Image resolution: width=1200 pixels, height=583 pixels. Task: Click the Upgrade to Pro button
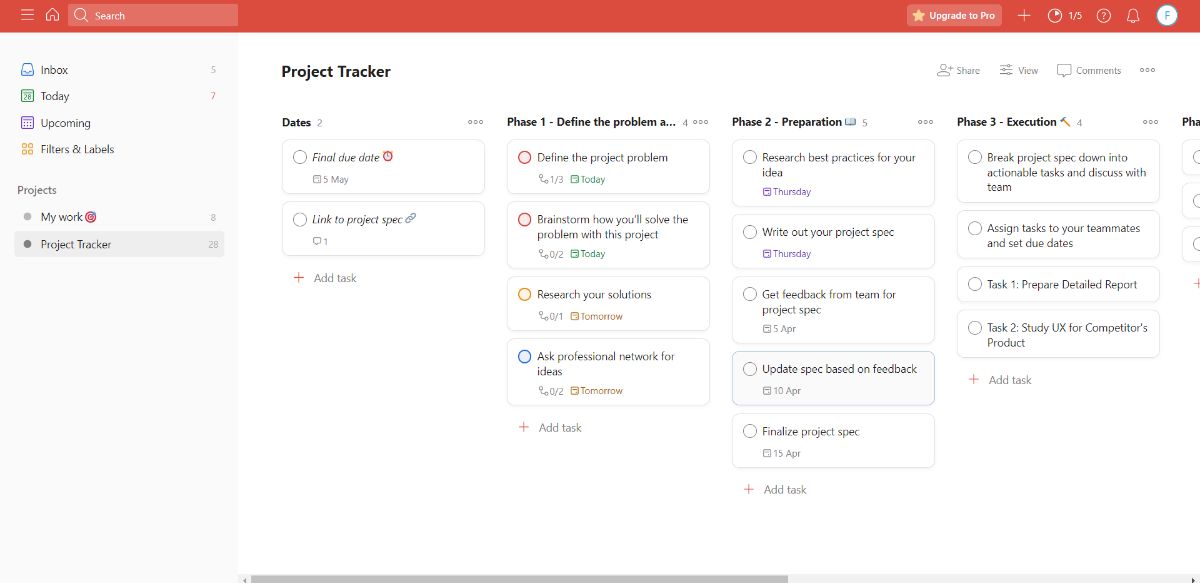[x=954, y=15]
